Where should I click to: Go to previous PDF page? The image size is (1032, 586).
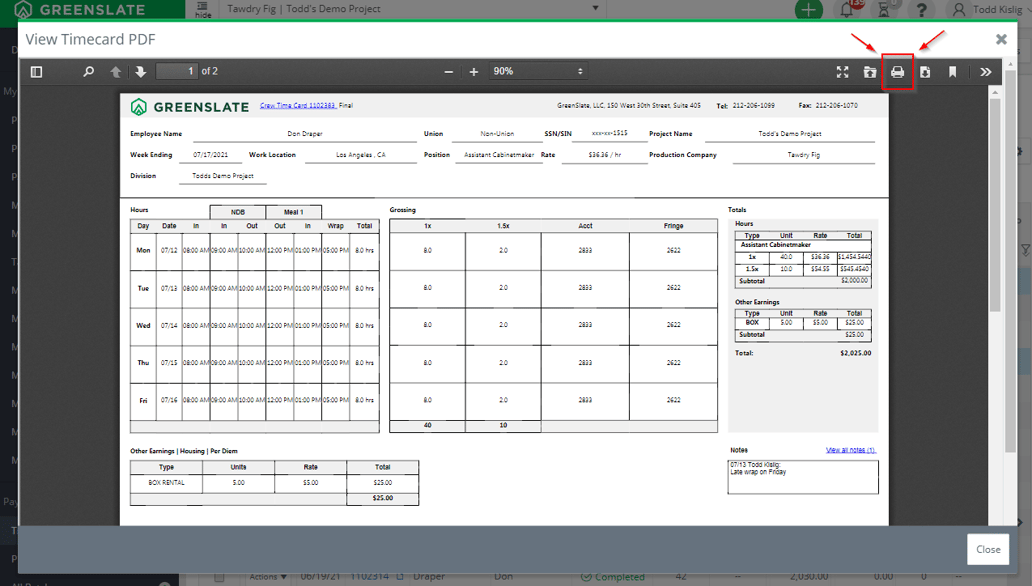115,72
